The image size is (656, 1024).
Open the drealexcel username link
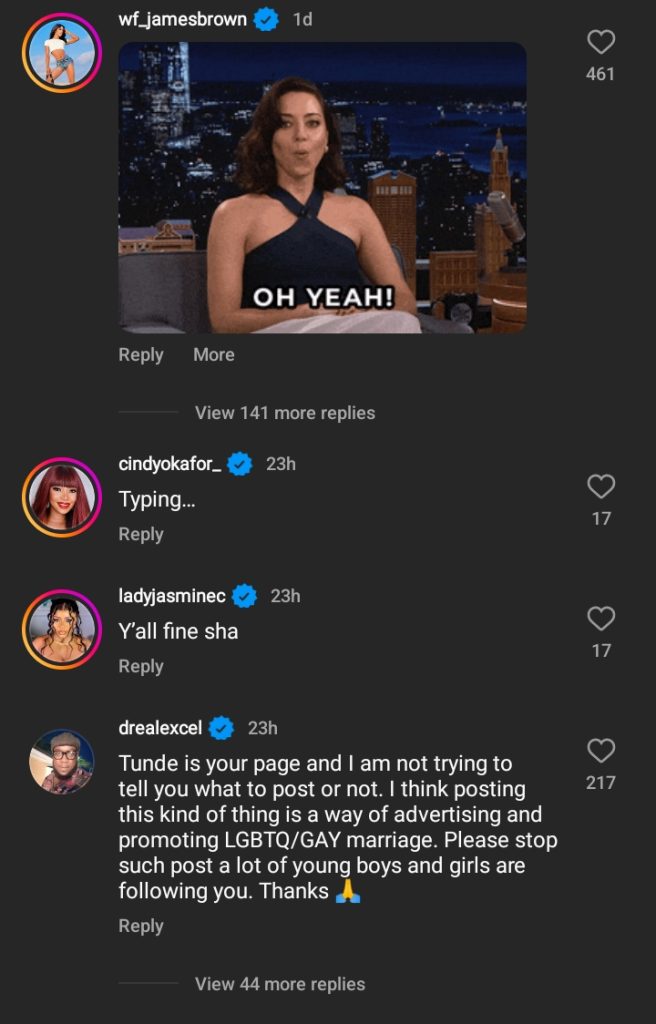pos(161,728)
